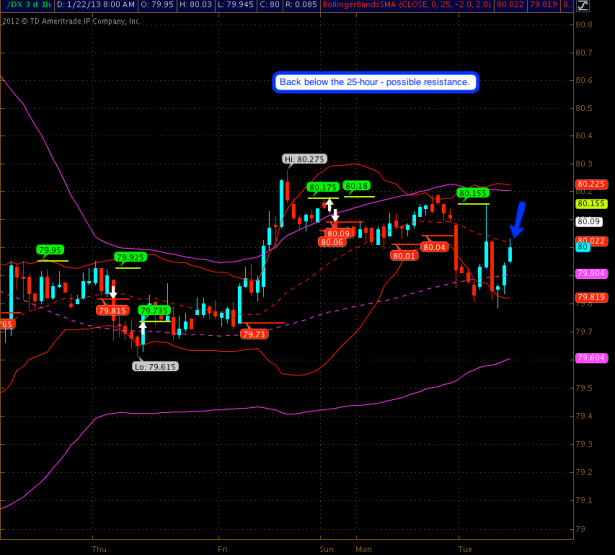Click the red 79.73 price bubble
This screenshot has width=615, height=555.
tap(254, 334)
